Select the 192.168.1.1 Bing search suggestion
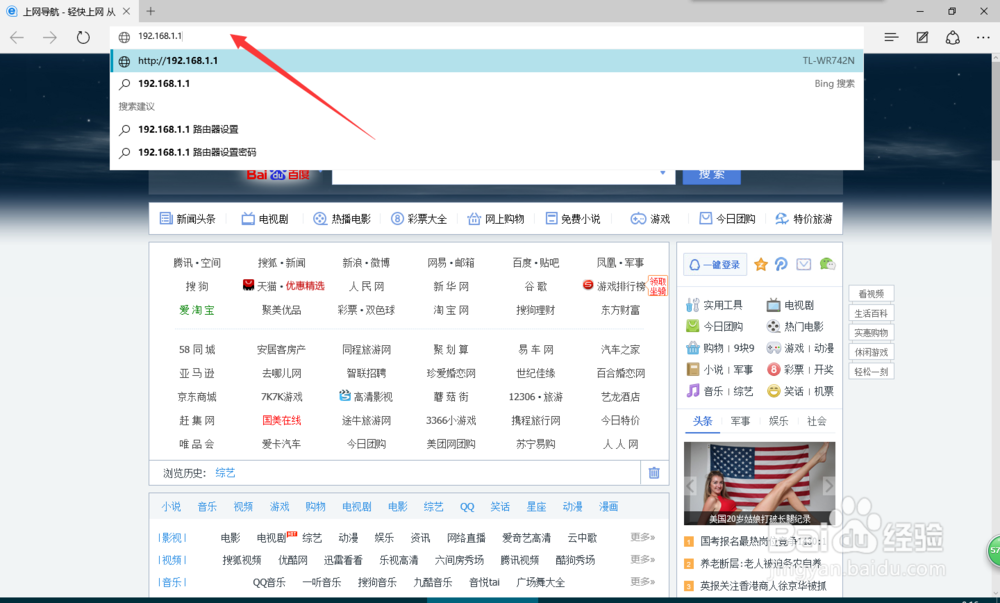 coord(487,84)
